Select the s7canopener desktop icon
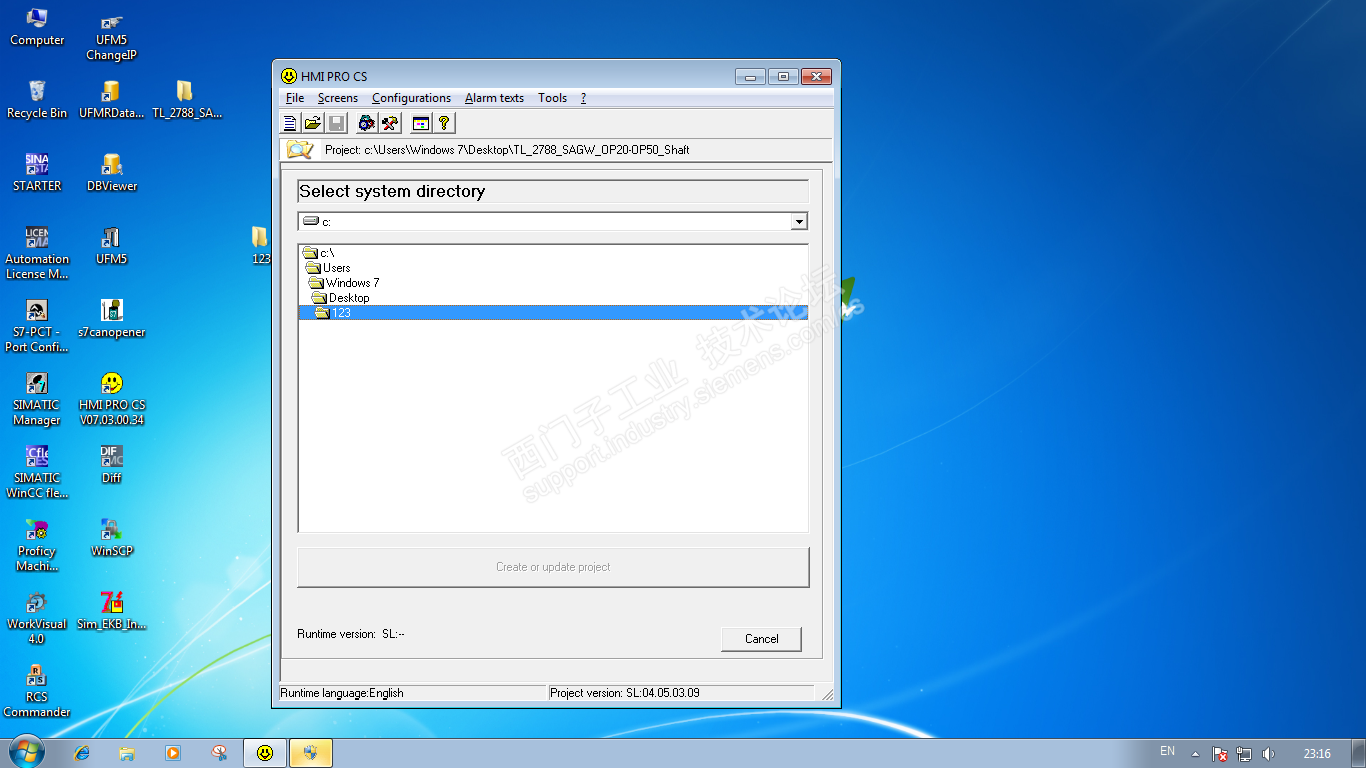 click(x=111, y=319)
